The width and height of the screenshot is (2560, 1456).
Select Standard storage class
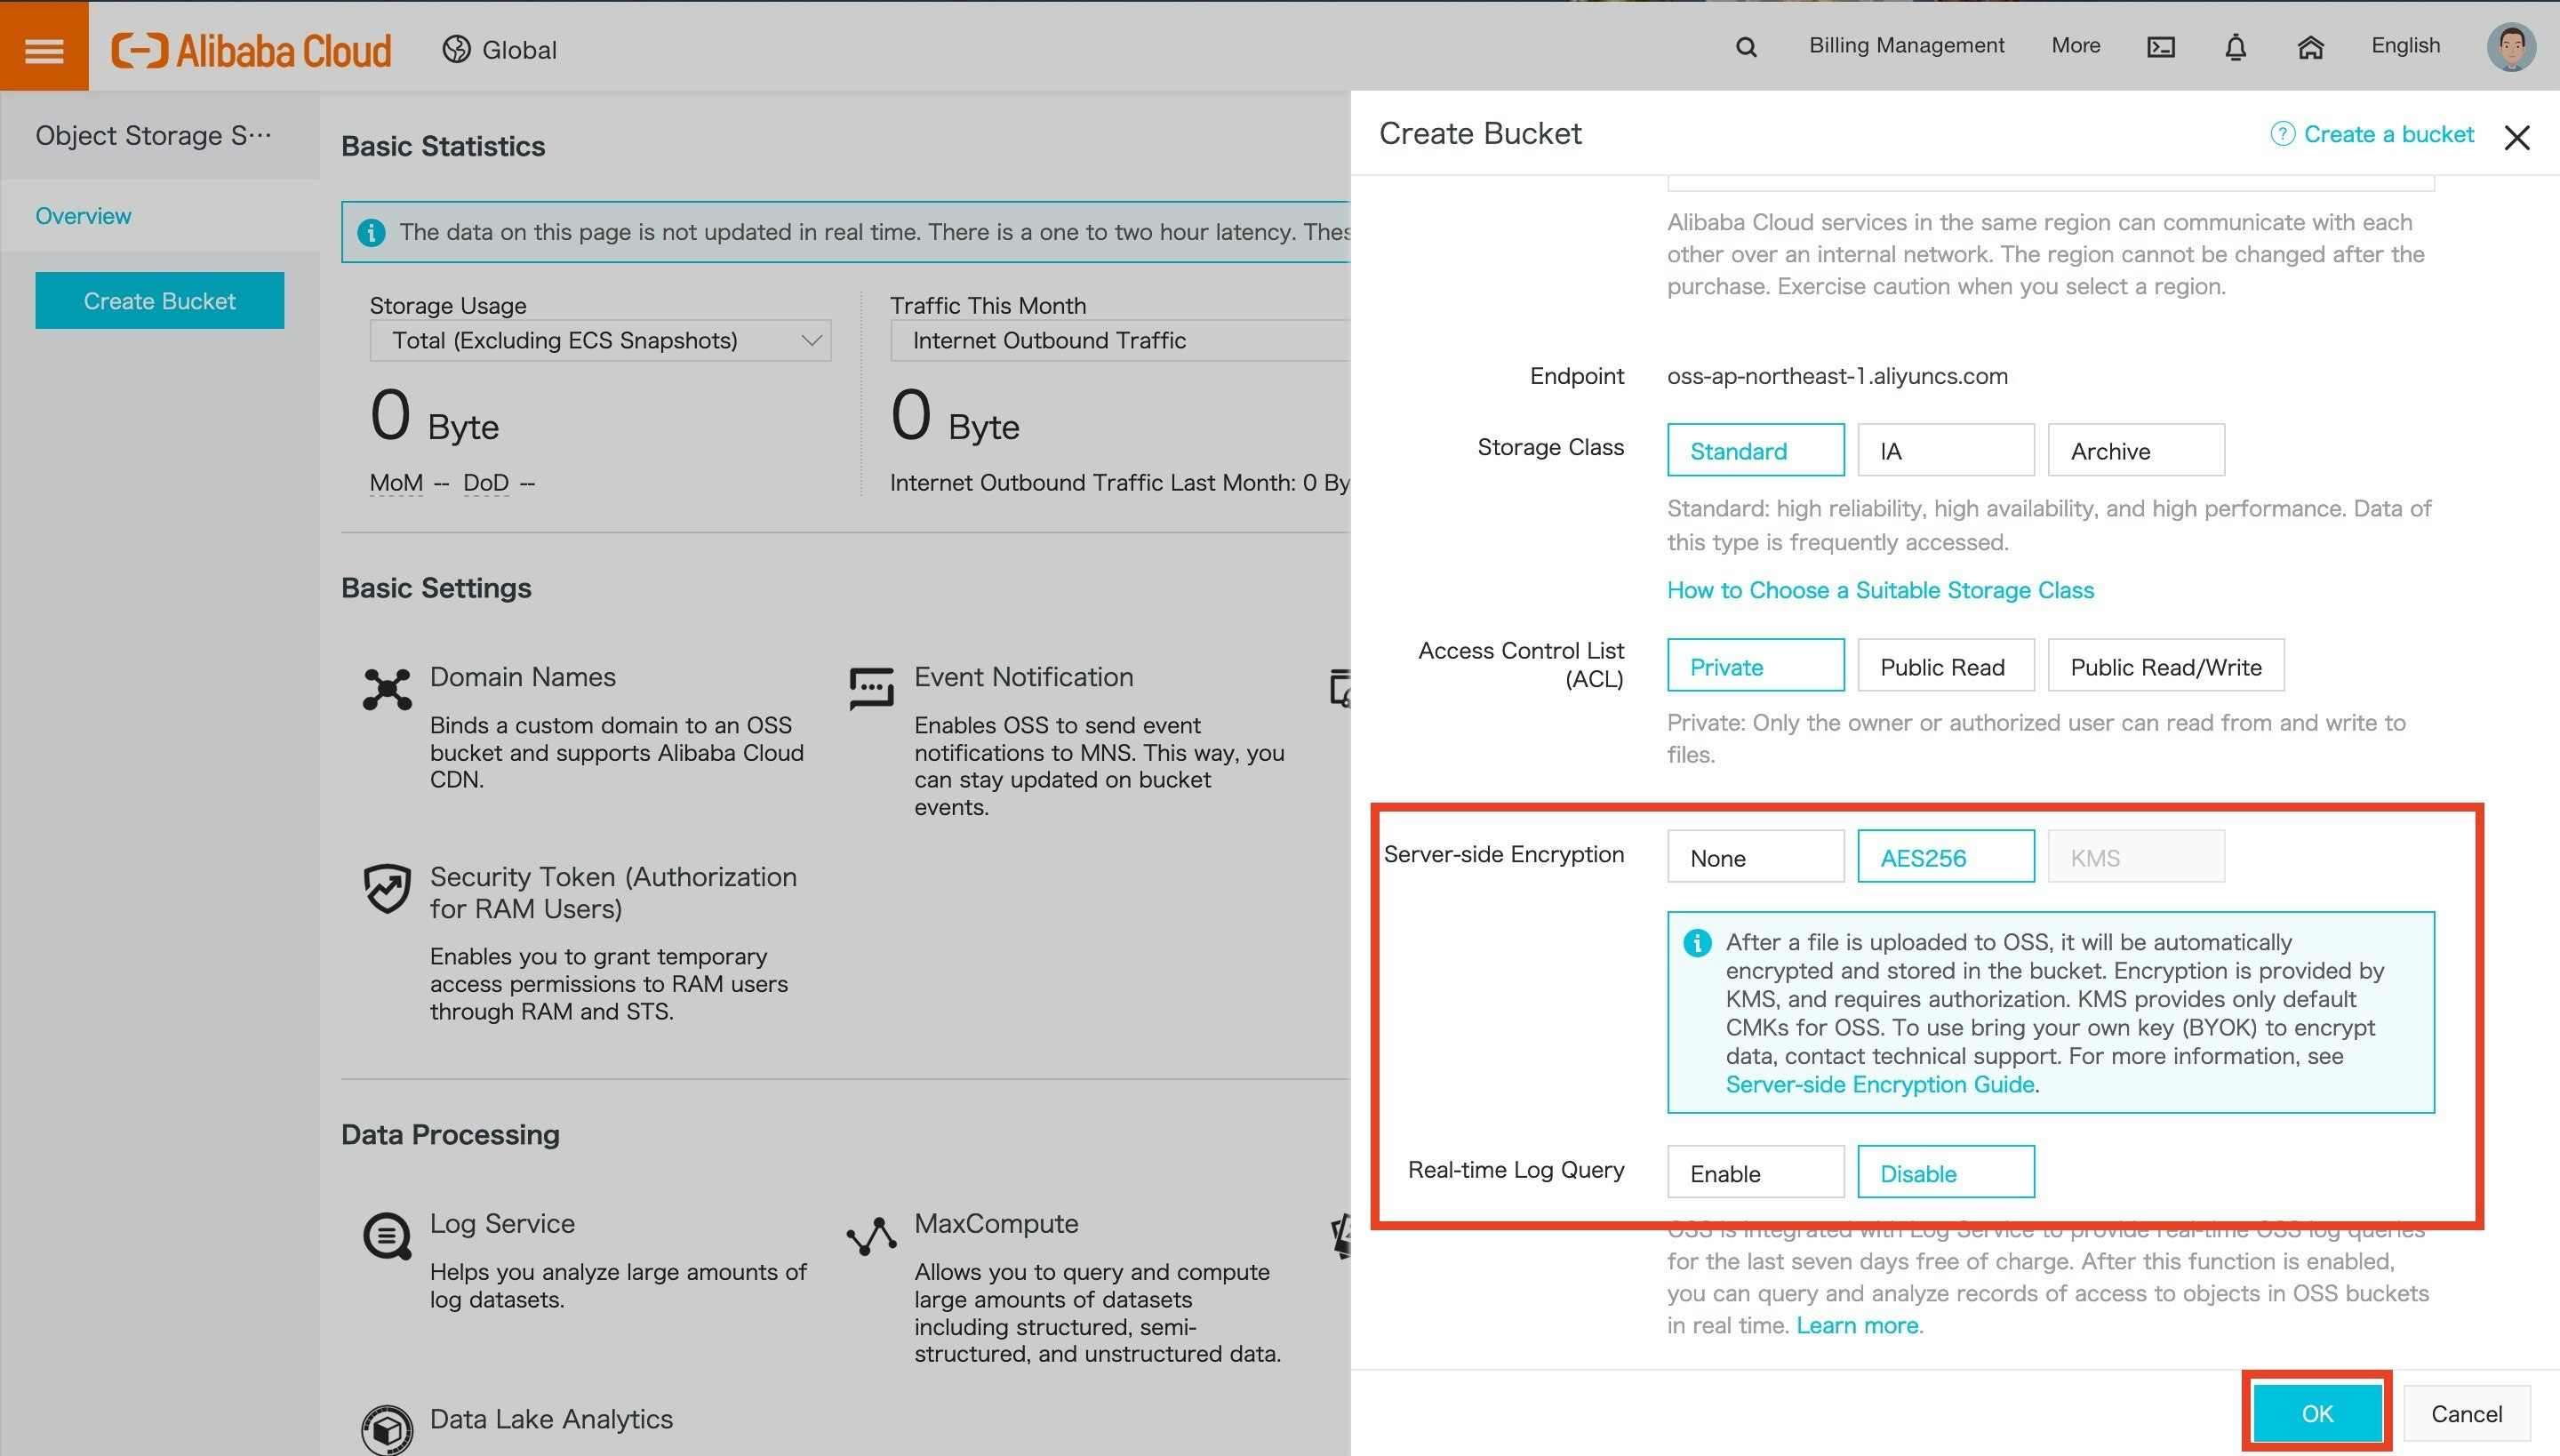[x=1755, y=450]
